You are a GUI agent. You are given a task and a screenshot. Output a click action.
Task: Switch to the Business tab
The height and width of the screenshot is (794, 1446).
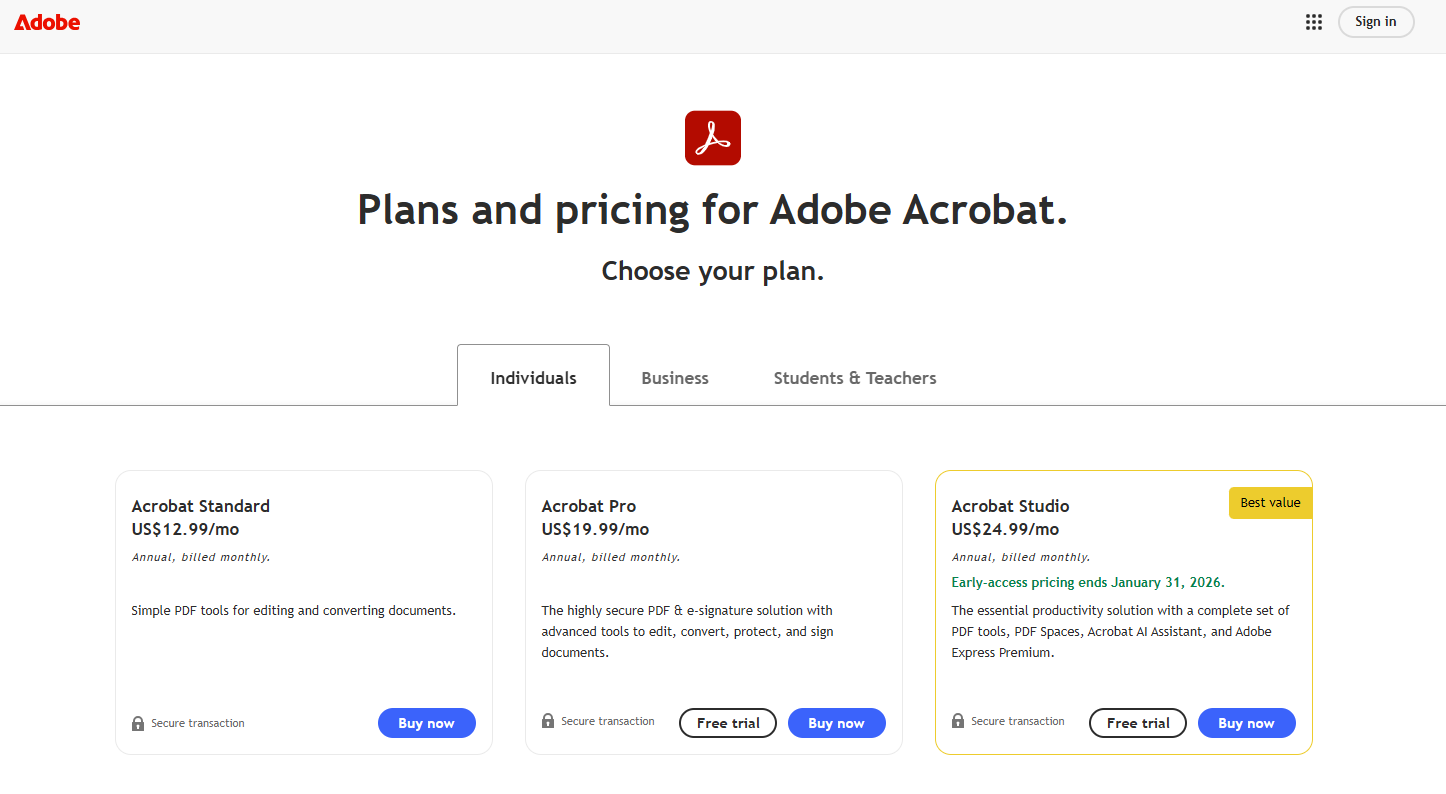click(675, 377)
